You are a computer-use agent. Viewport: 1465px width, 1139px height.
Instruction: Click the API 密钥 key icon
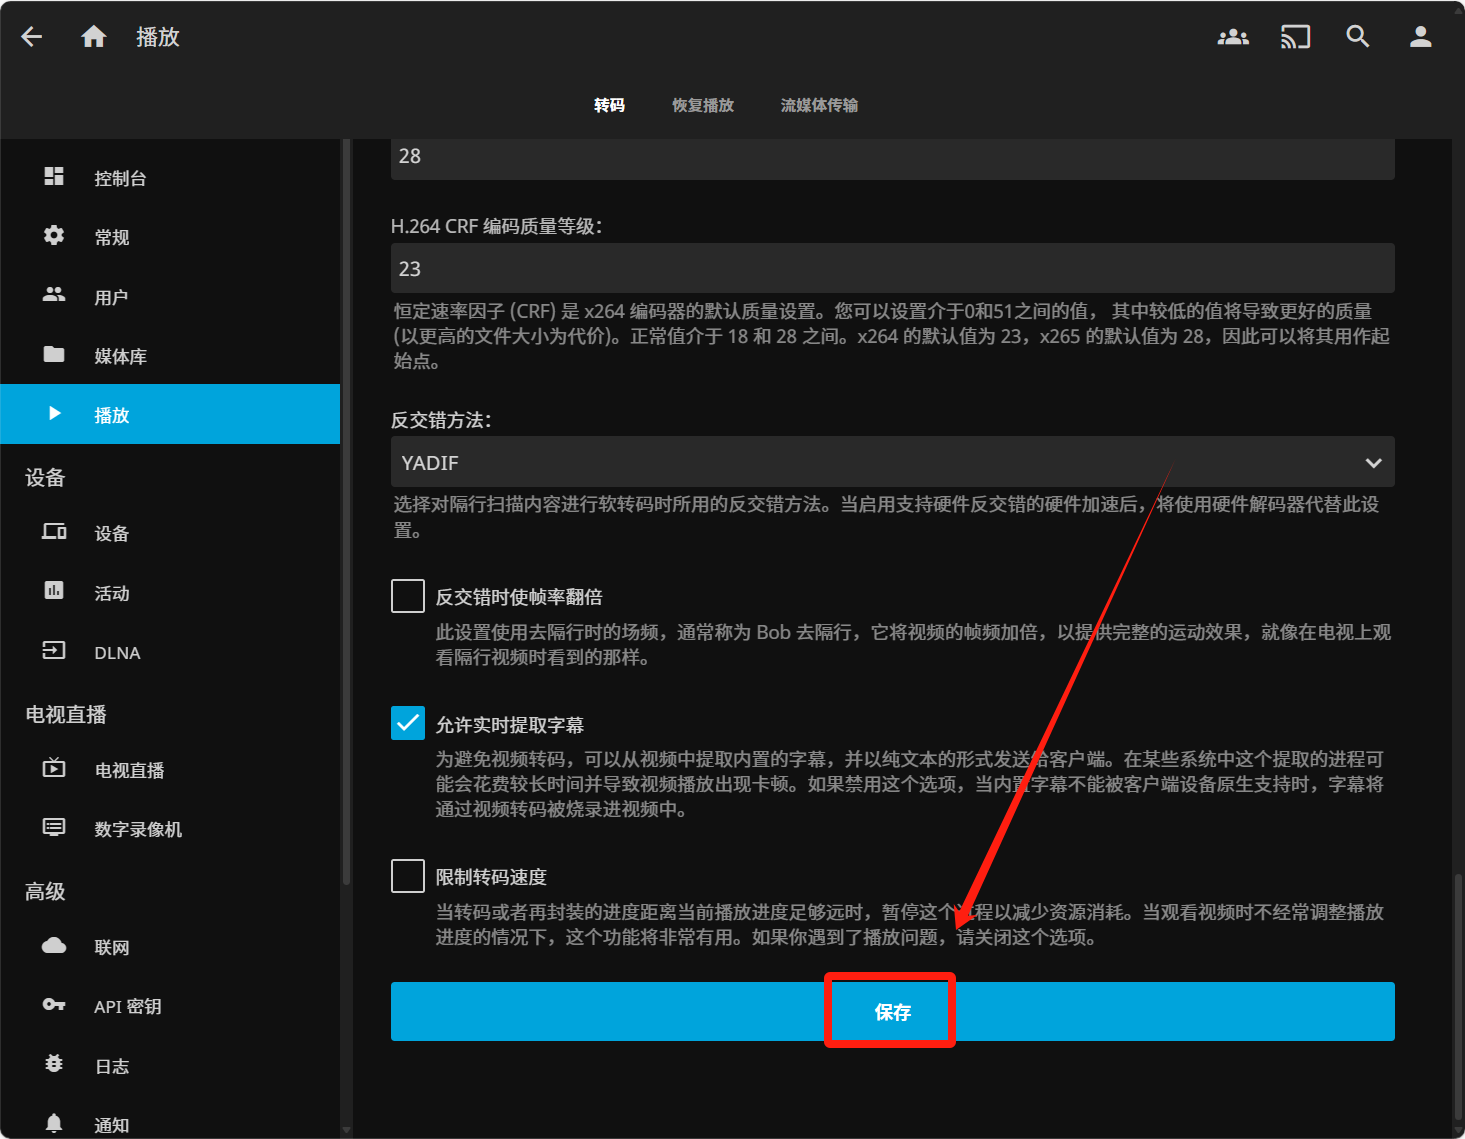pyautogui.click(x=54, y=1005)
